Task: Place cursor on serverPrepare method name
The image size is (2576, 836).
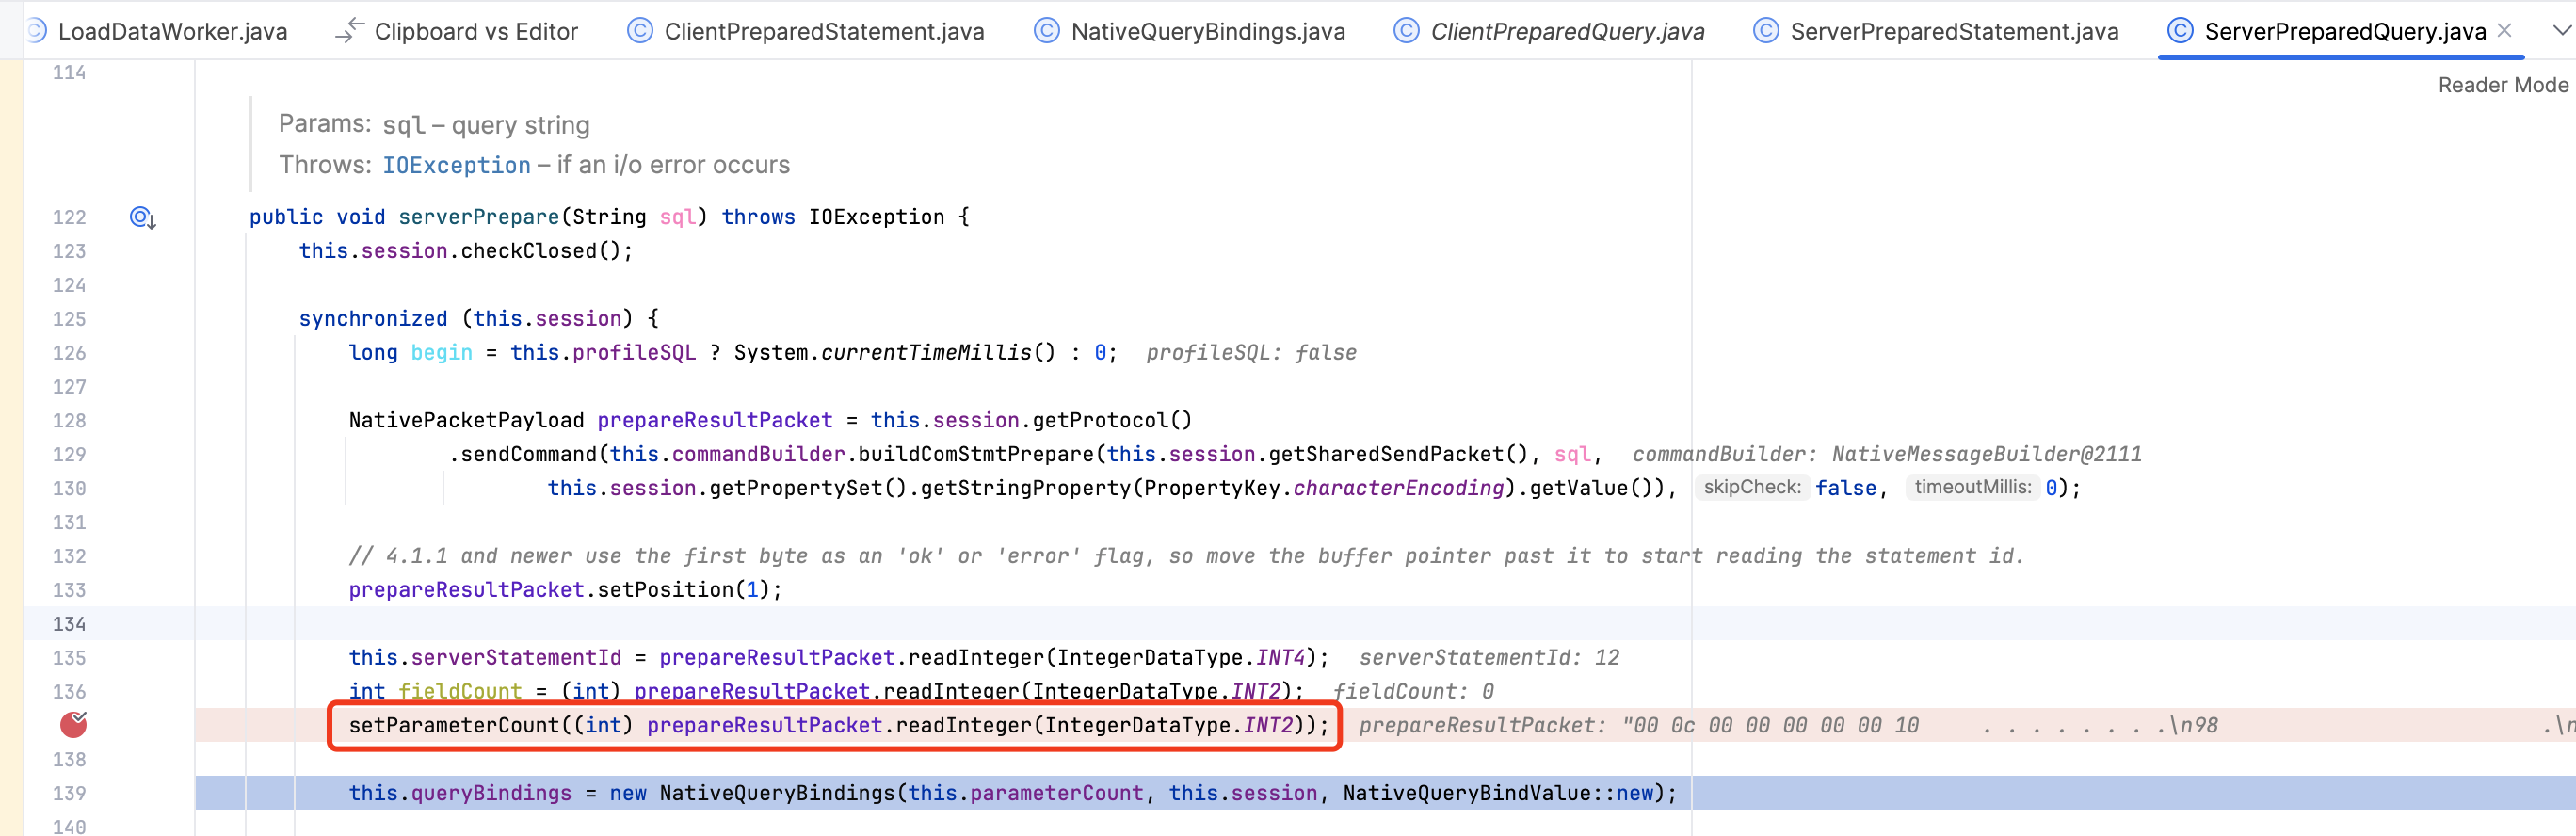Action: pos(478,217)
